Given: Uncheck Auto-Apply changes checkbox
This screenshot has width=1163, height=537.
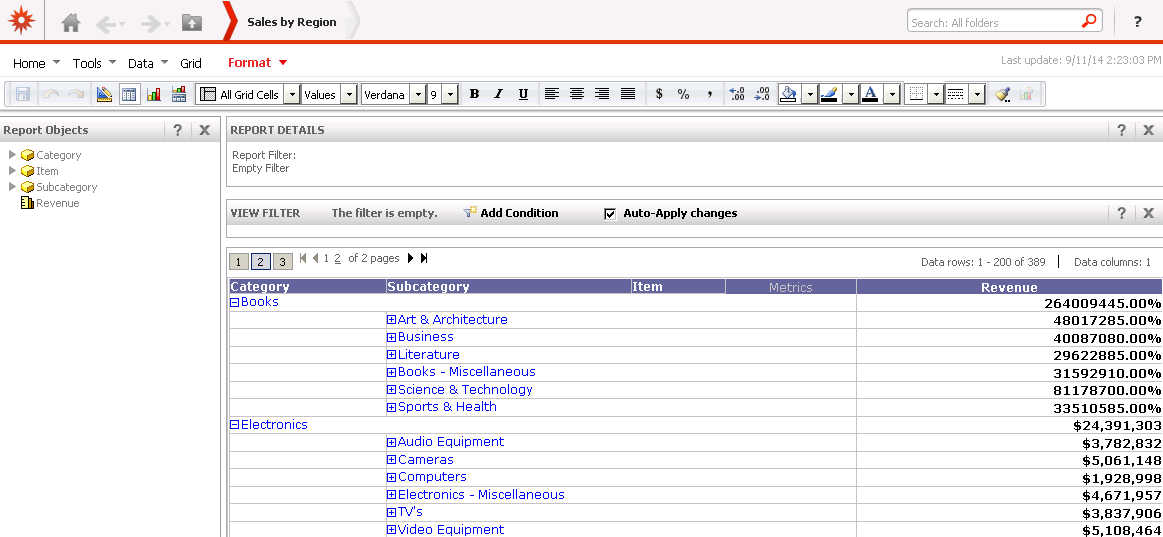Looking at the screenshot, I should 610,214.
